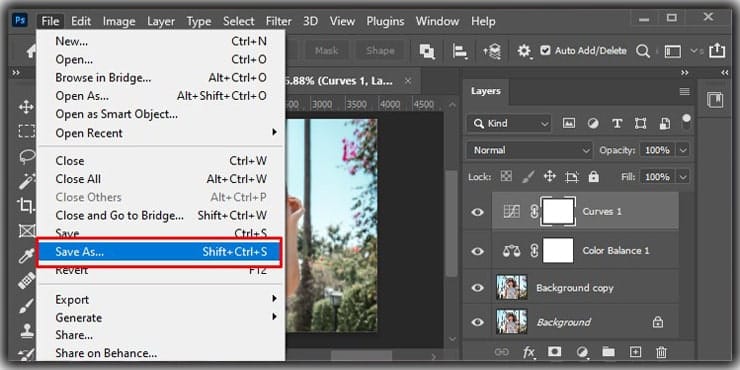Open the layer styles fx menu
This screenshot has height=370, width=740.
coord(529,352)
